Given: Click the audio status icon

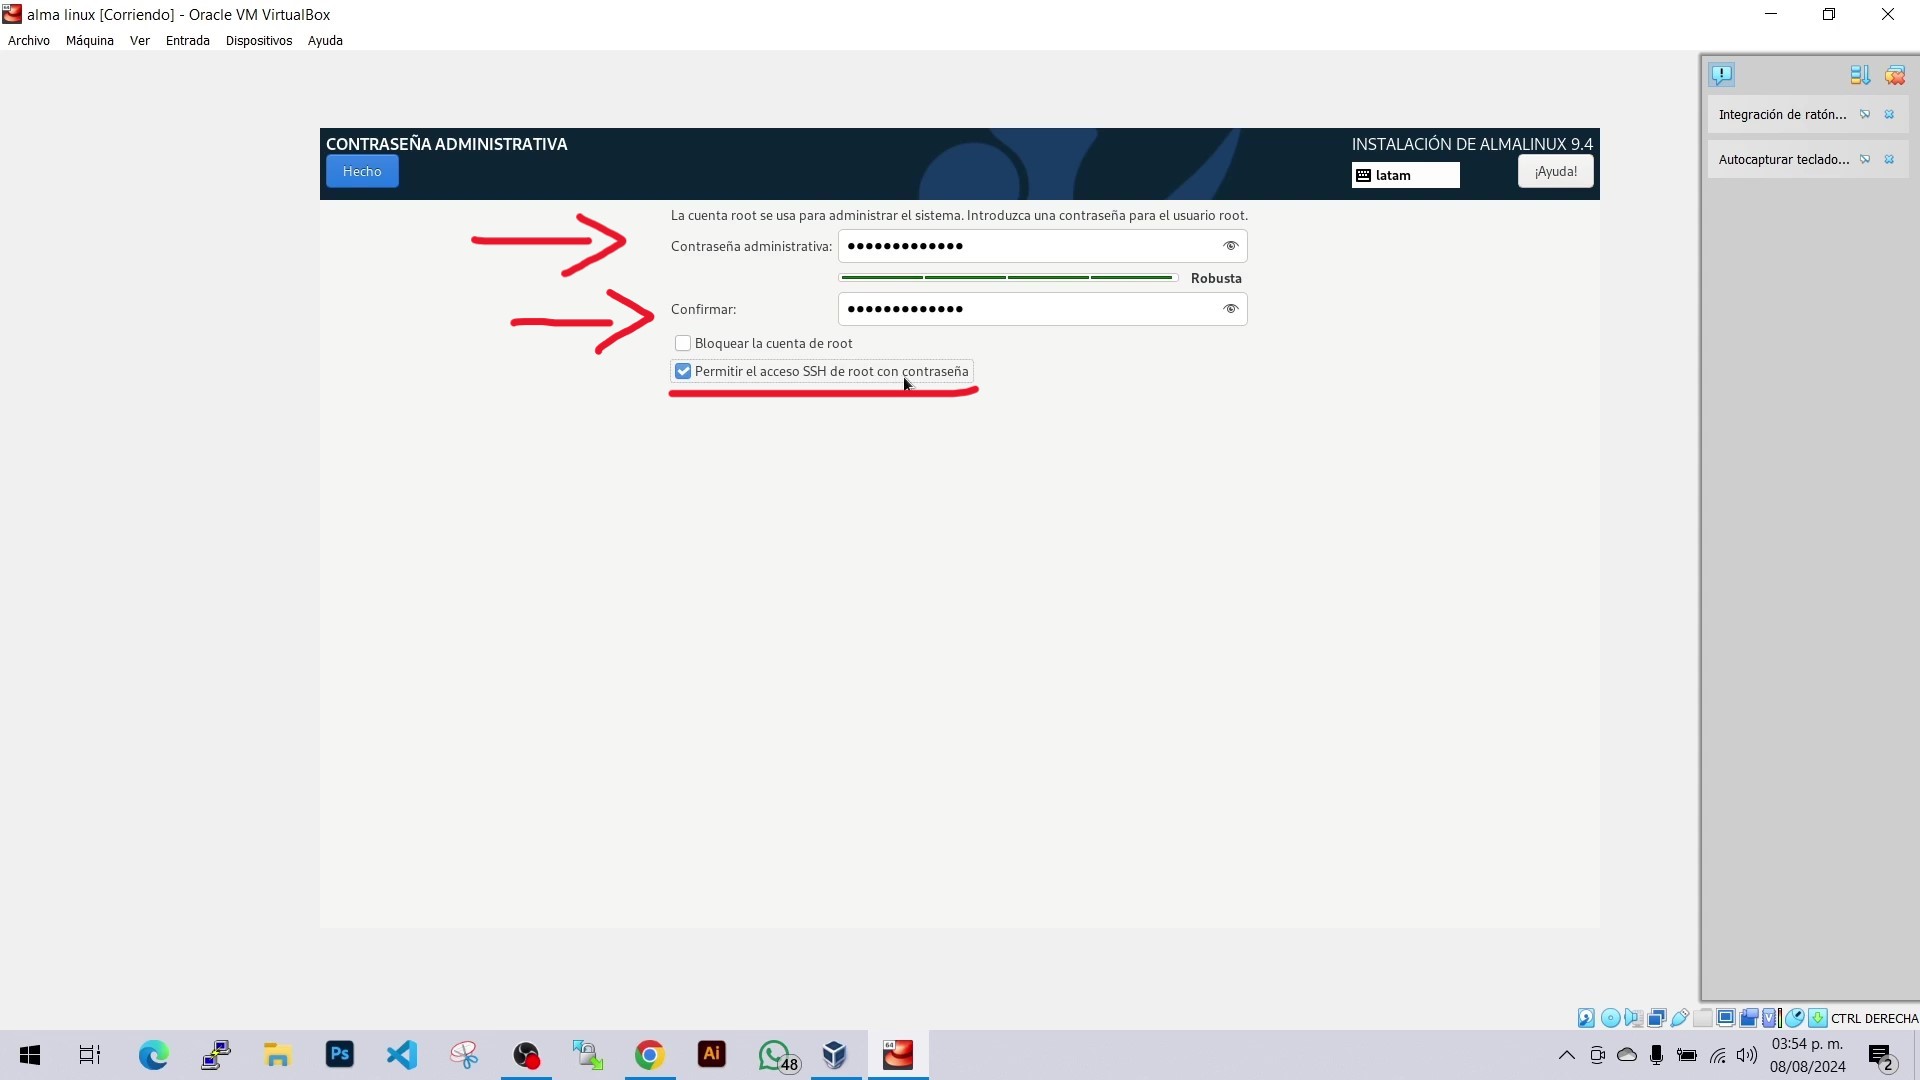Looking at the screenshot, I should tap(1633, 1018).
